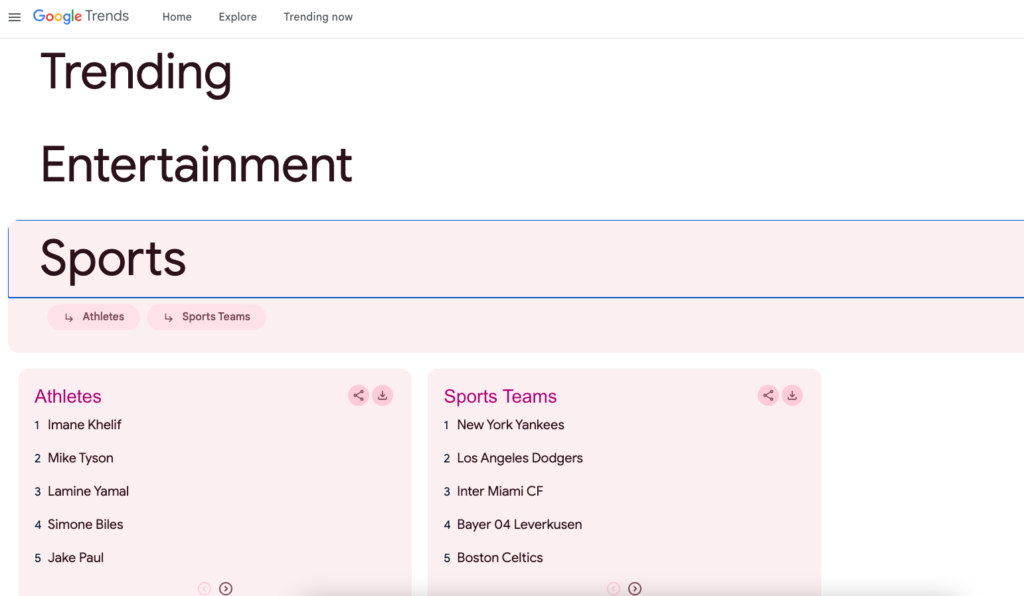
Task: Go to previous page of Athletes
Action: pos(204,589)
